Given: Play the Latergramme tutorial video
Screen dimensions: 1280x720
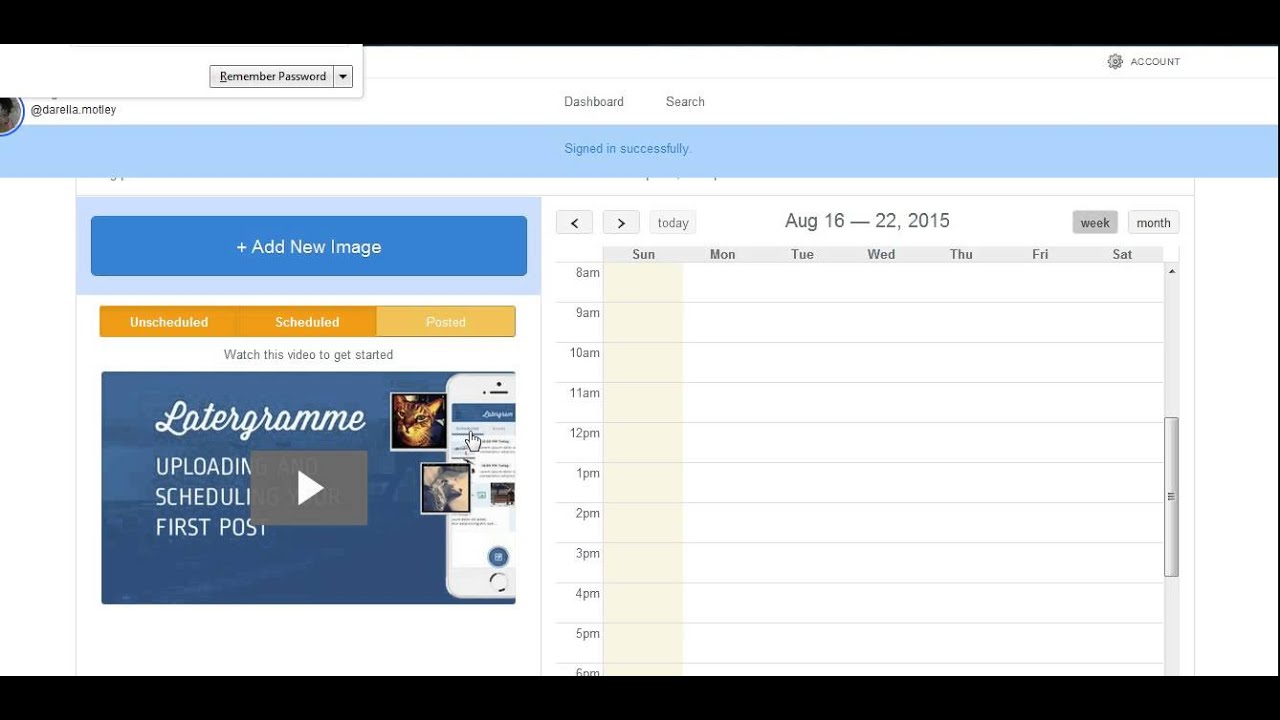Looking at the screenshot, I should (x=309, y=488).
